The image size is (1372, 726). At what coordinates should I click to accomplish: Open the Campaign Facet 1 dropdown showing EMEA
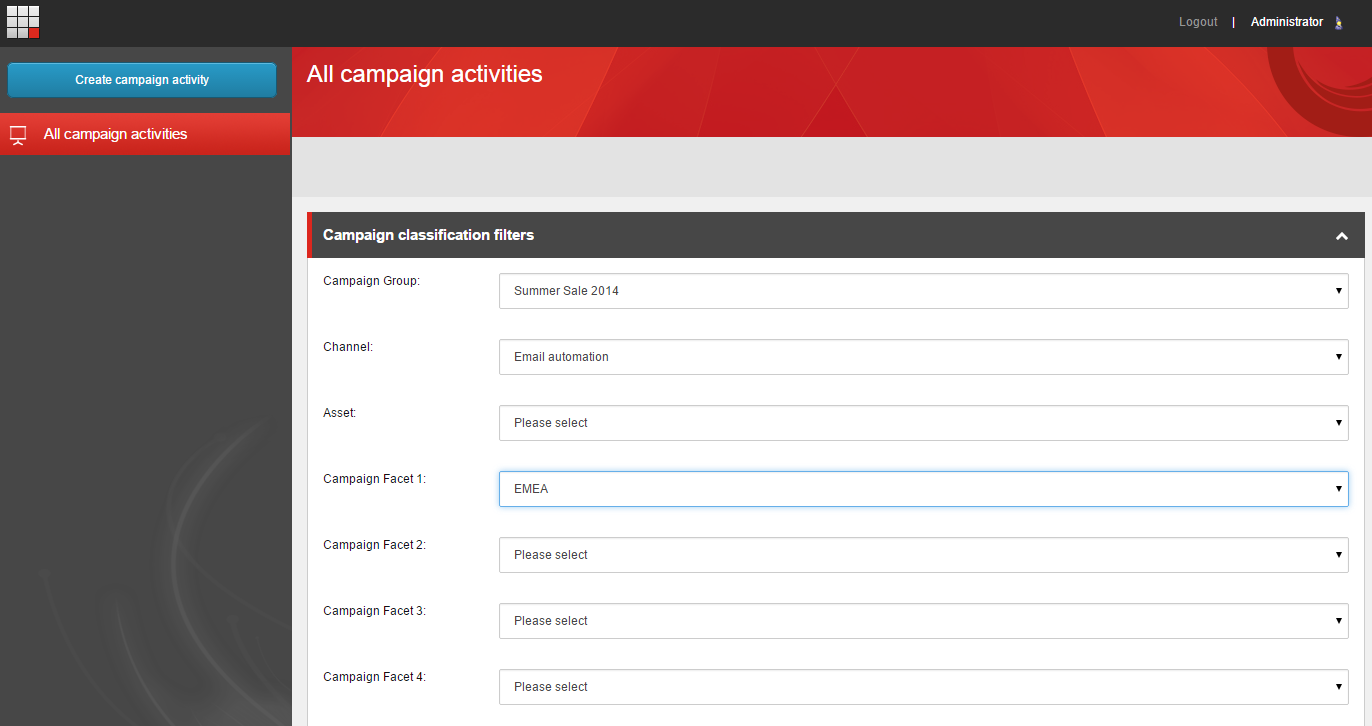[923, 489]
